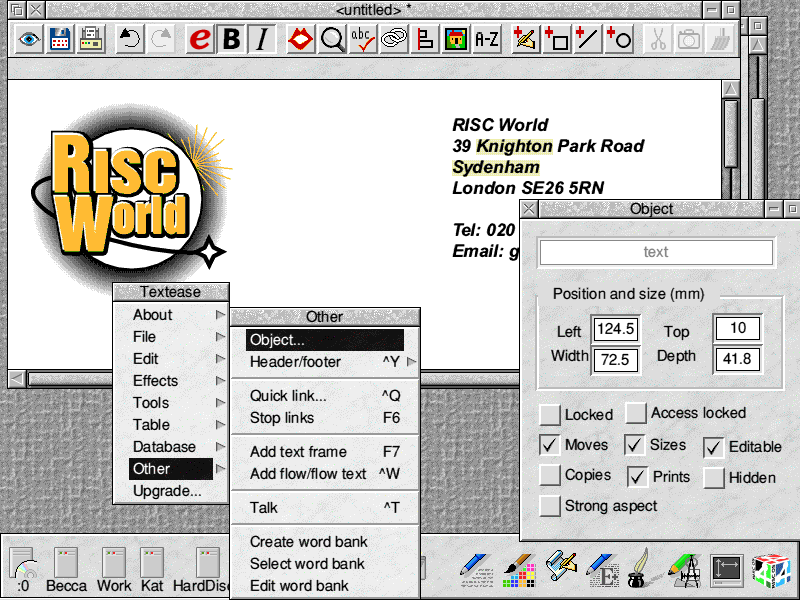Expand the Database submenu arrow
This screenshot has height=600, width=800.
click(220, 447)
